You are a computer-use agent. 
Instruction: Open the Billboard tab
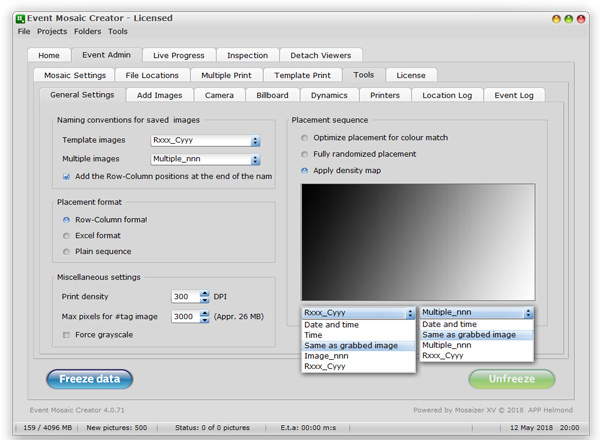click(x=272, y=95)
